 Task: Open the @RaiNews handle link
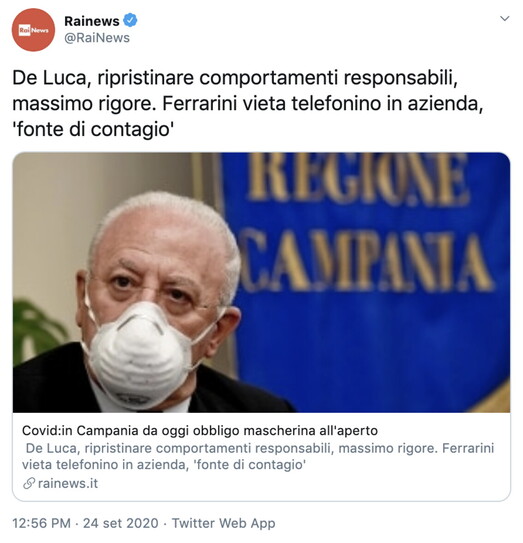point(97,38)
